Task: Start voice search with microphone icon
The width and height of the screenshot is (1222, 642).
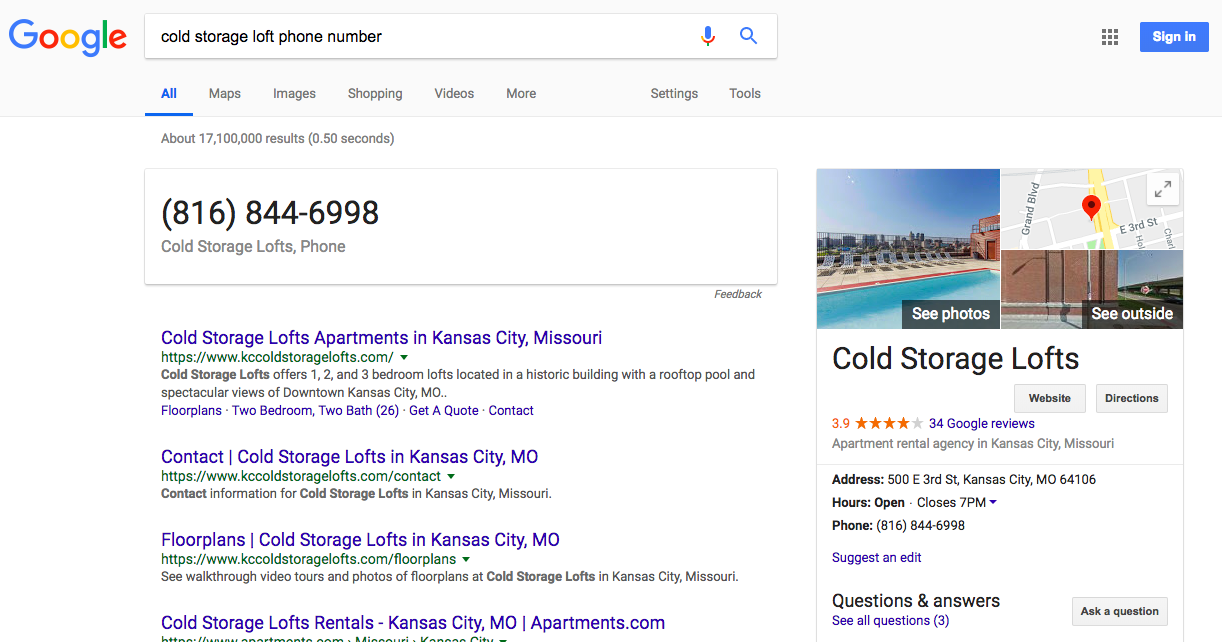Action: click(x=708, y=36)
